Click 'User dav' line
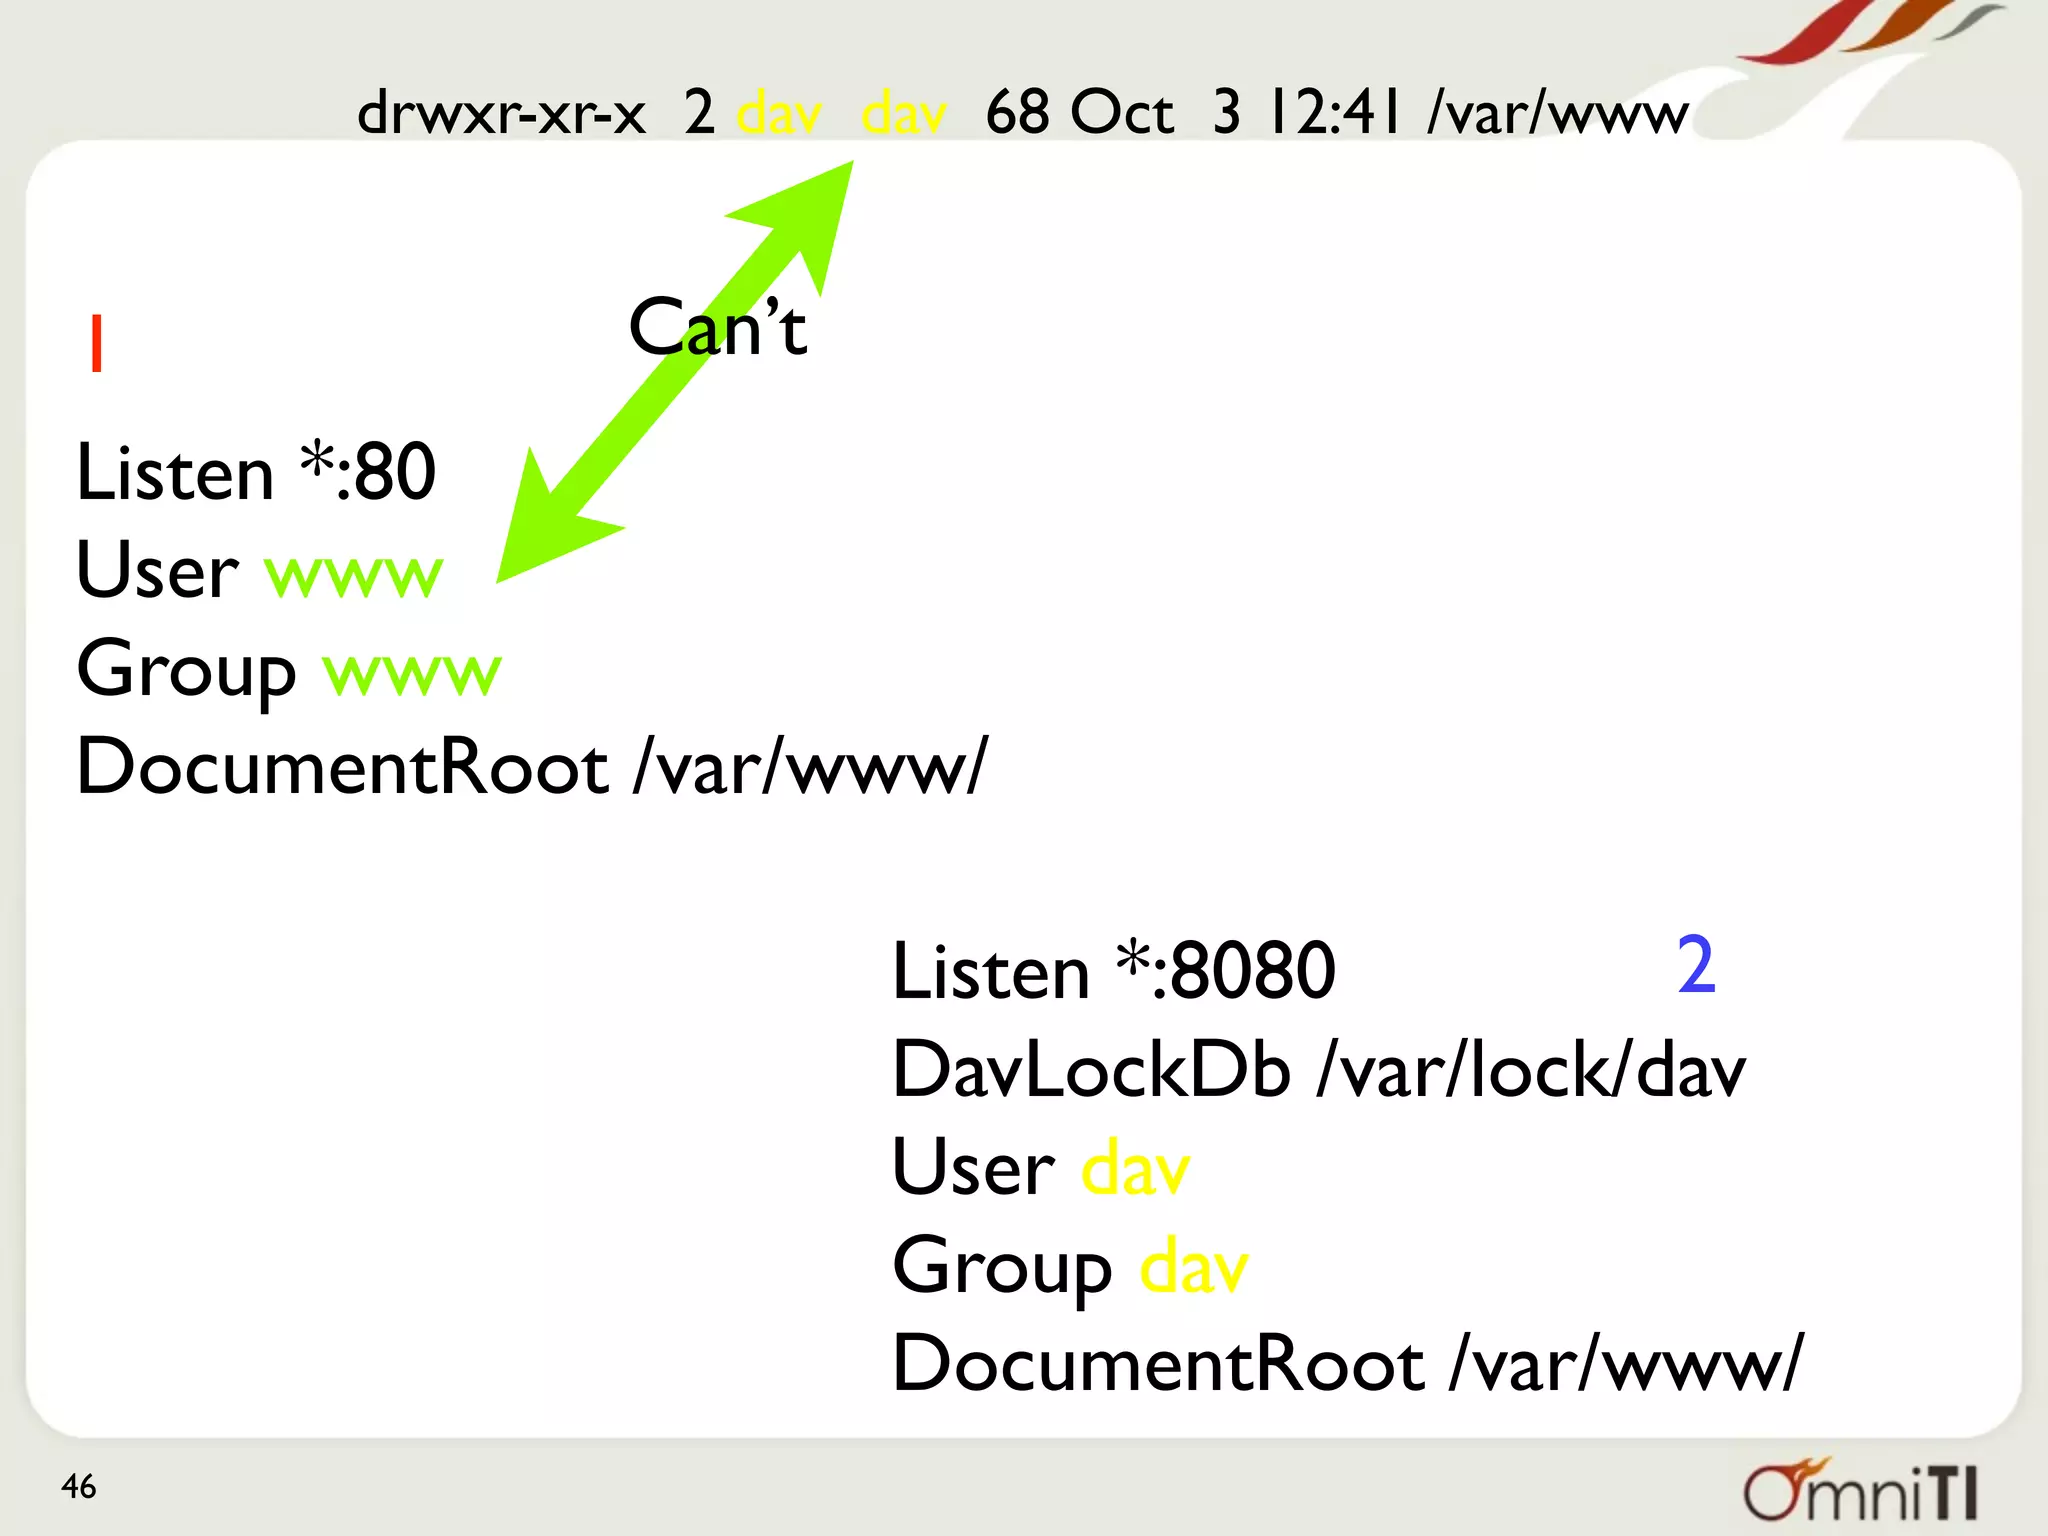This screenshot has height=1536, width=2048. (1041, 1166)
